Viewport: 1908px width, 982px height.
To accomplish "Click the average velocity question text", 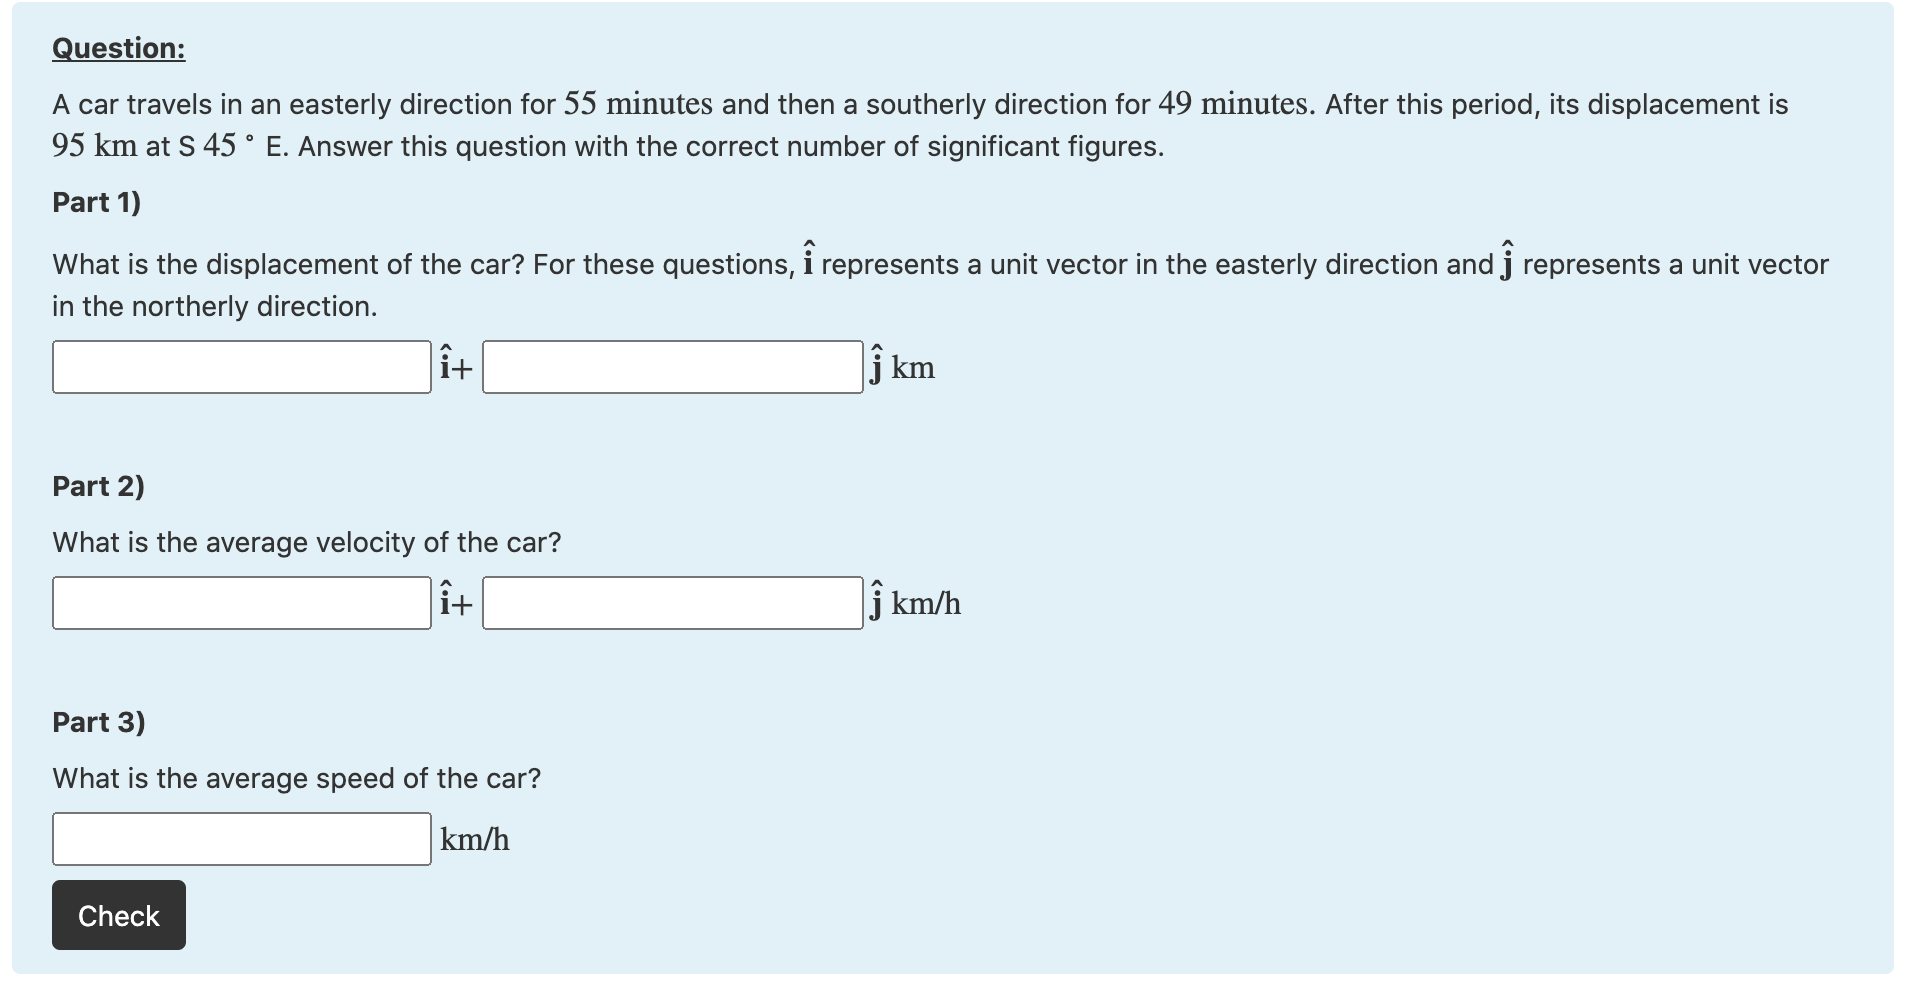I will (306, 542).
